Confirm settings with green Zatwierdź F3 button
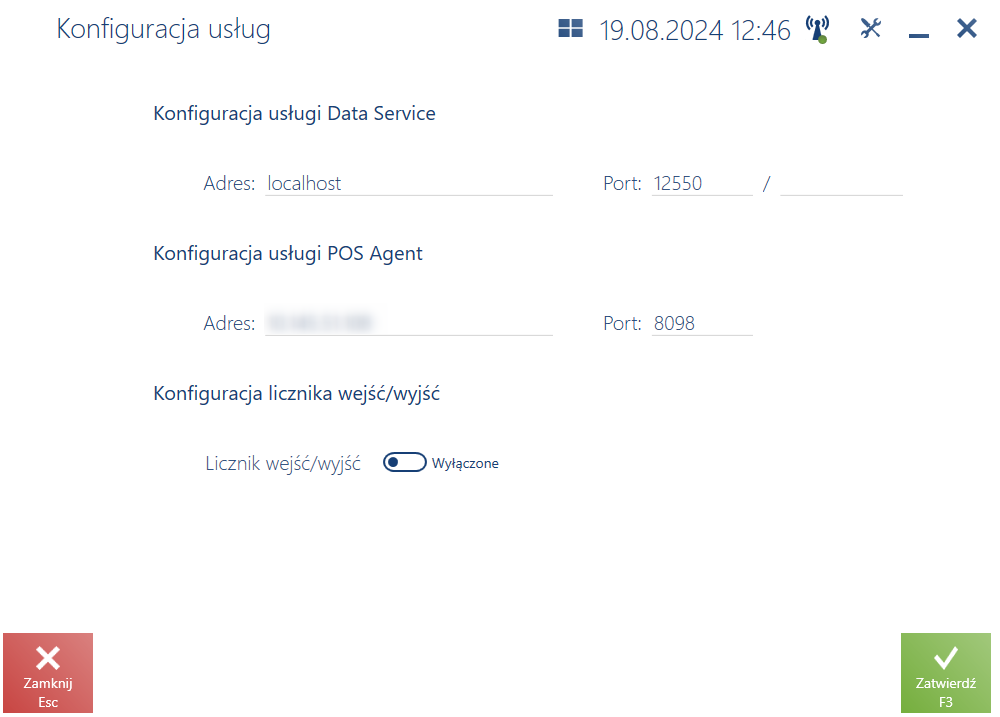The width and height of the screenshot is (1000, 717). 946,673
